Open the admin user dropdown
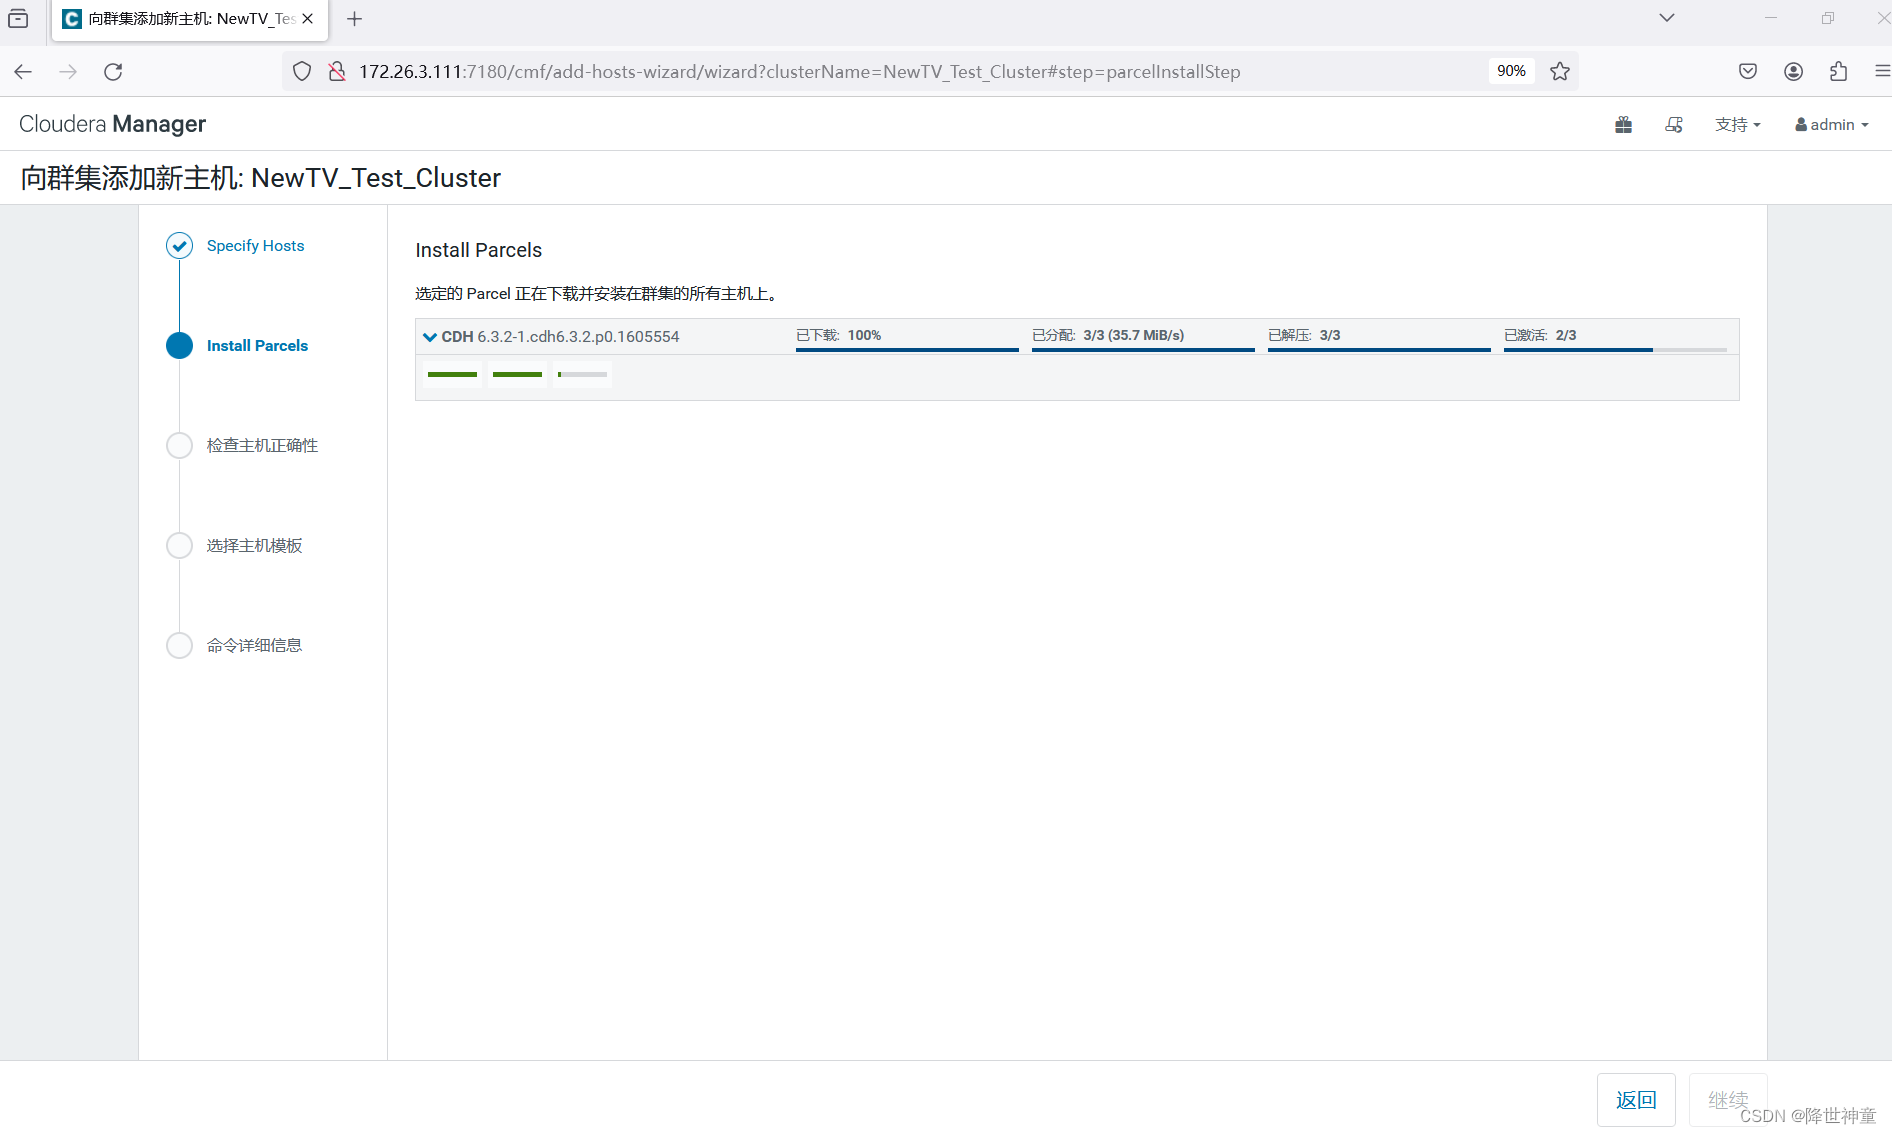Screen dimensions: 1892x1134 (x=1831, y=124)
